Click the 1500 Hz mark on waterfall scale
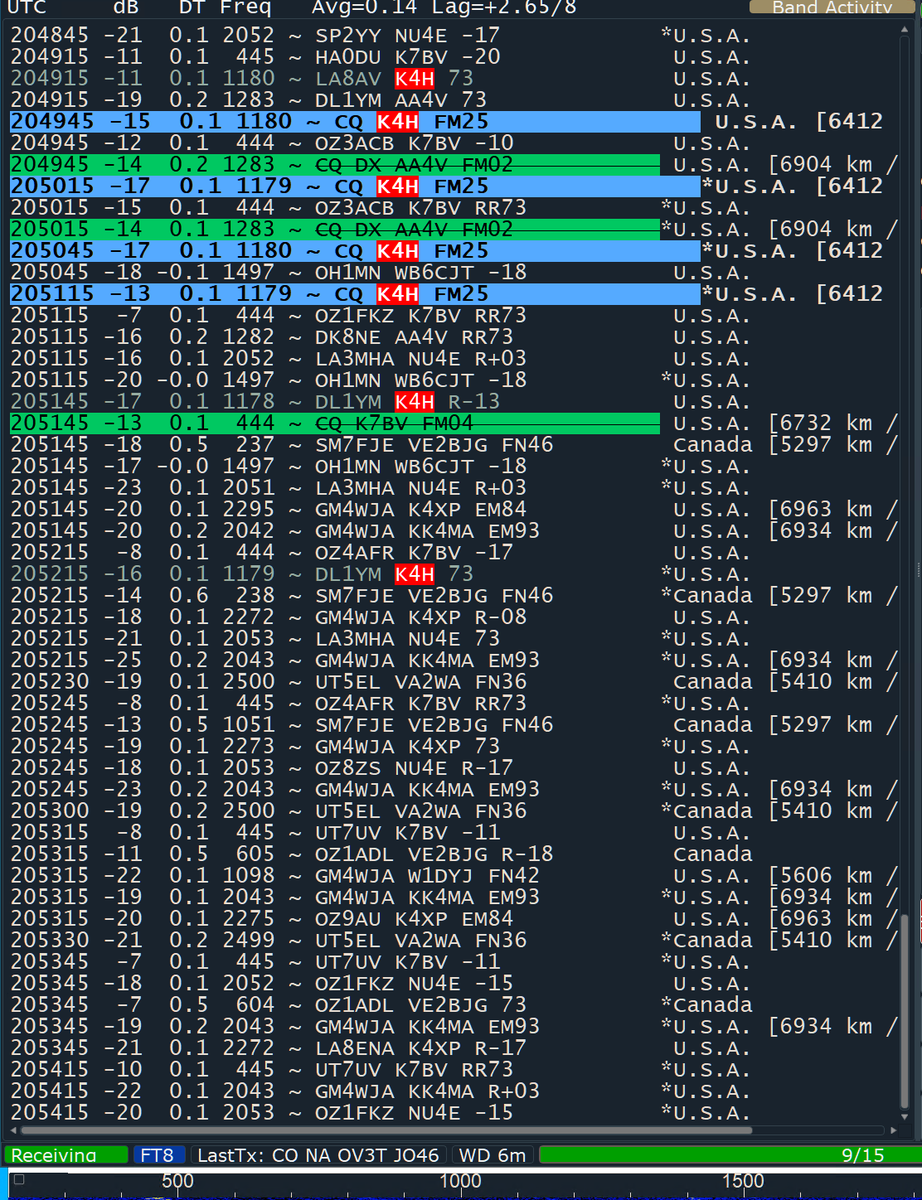This screenshot has width=922, height=1200. click(x=741, y=1181)
